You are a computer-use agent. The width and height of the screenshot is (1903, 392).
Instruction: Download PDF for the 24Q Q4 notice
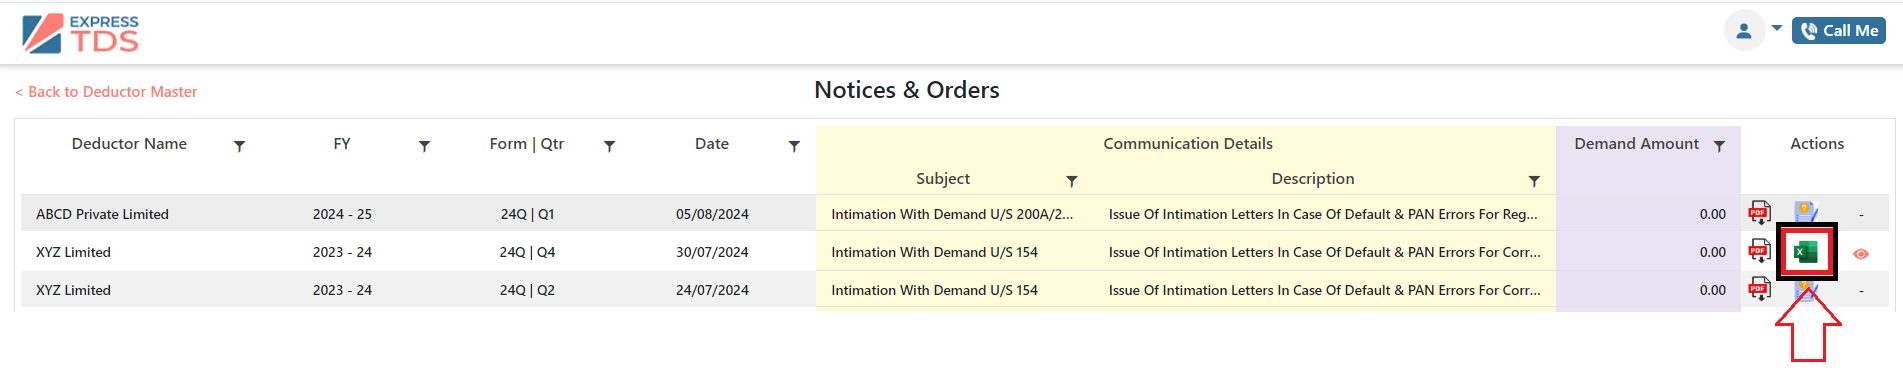coord(1759,251)
